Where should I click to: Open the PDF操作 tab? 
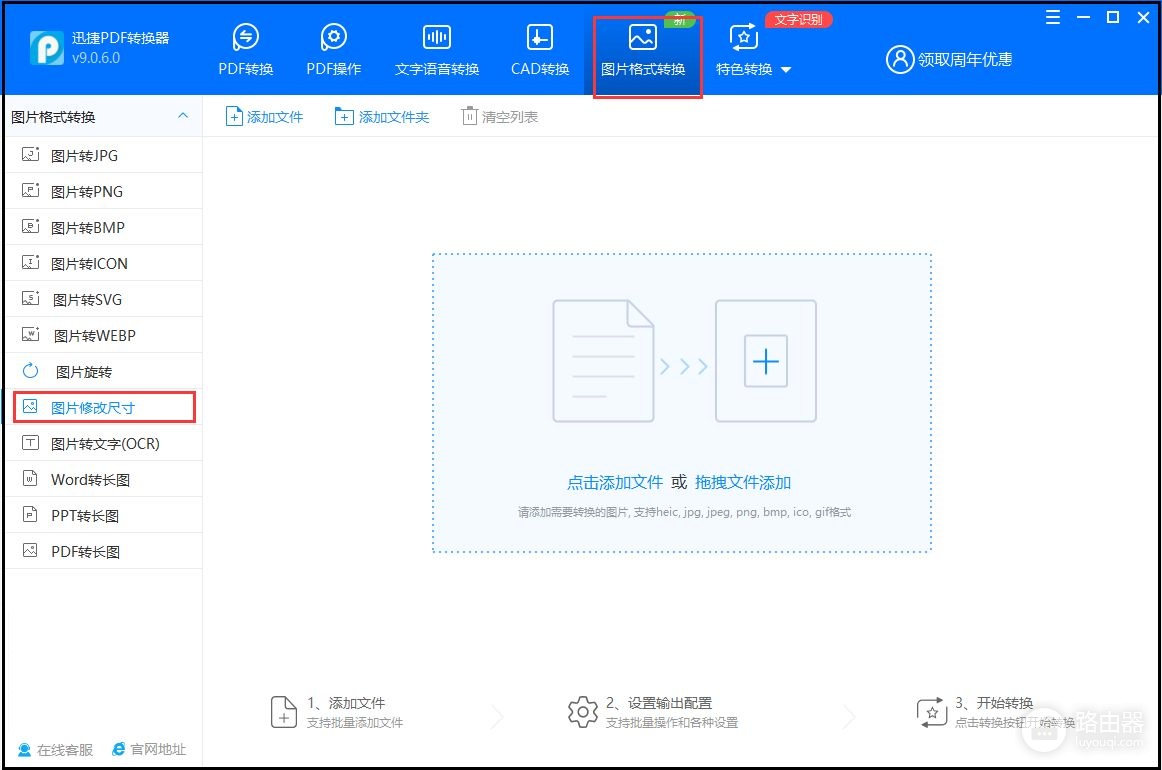pyautogui.click(x=333, y=50)
